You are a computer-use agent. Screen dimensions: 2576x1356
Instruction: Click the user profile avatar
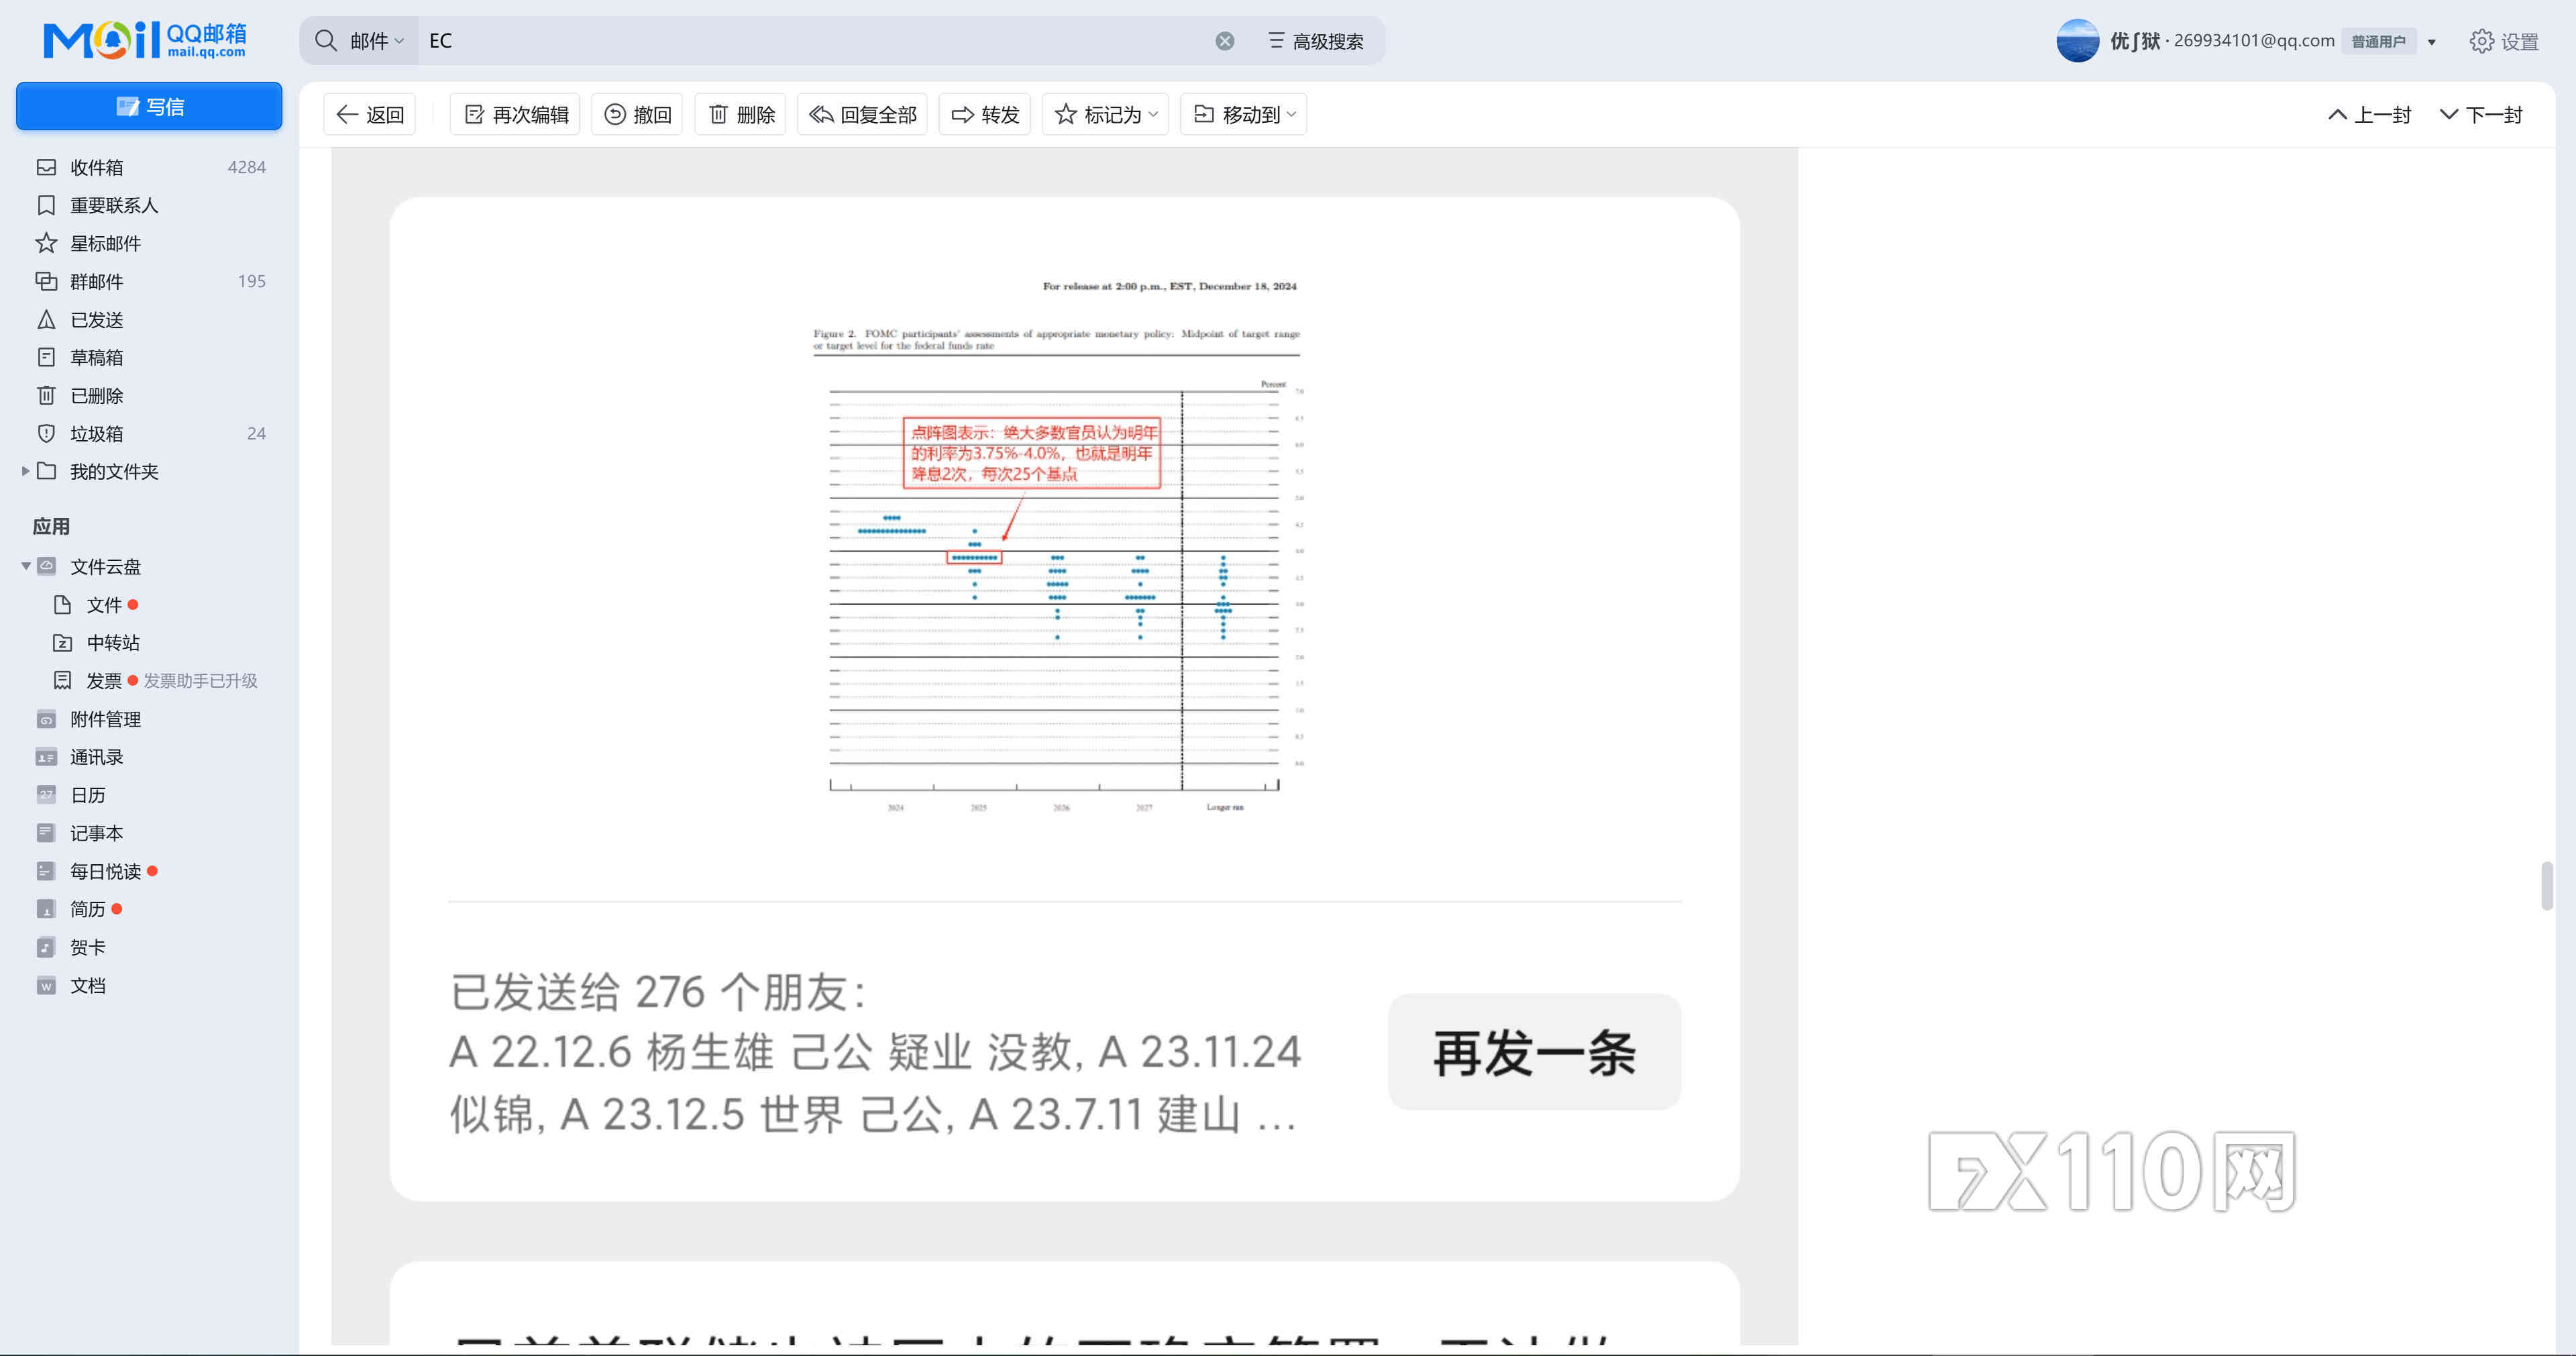pyautogui.click(x=2077, y=41)
